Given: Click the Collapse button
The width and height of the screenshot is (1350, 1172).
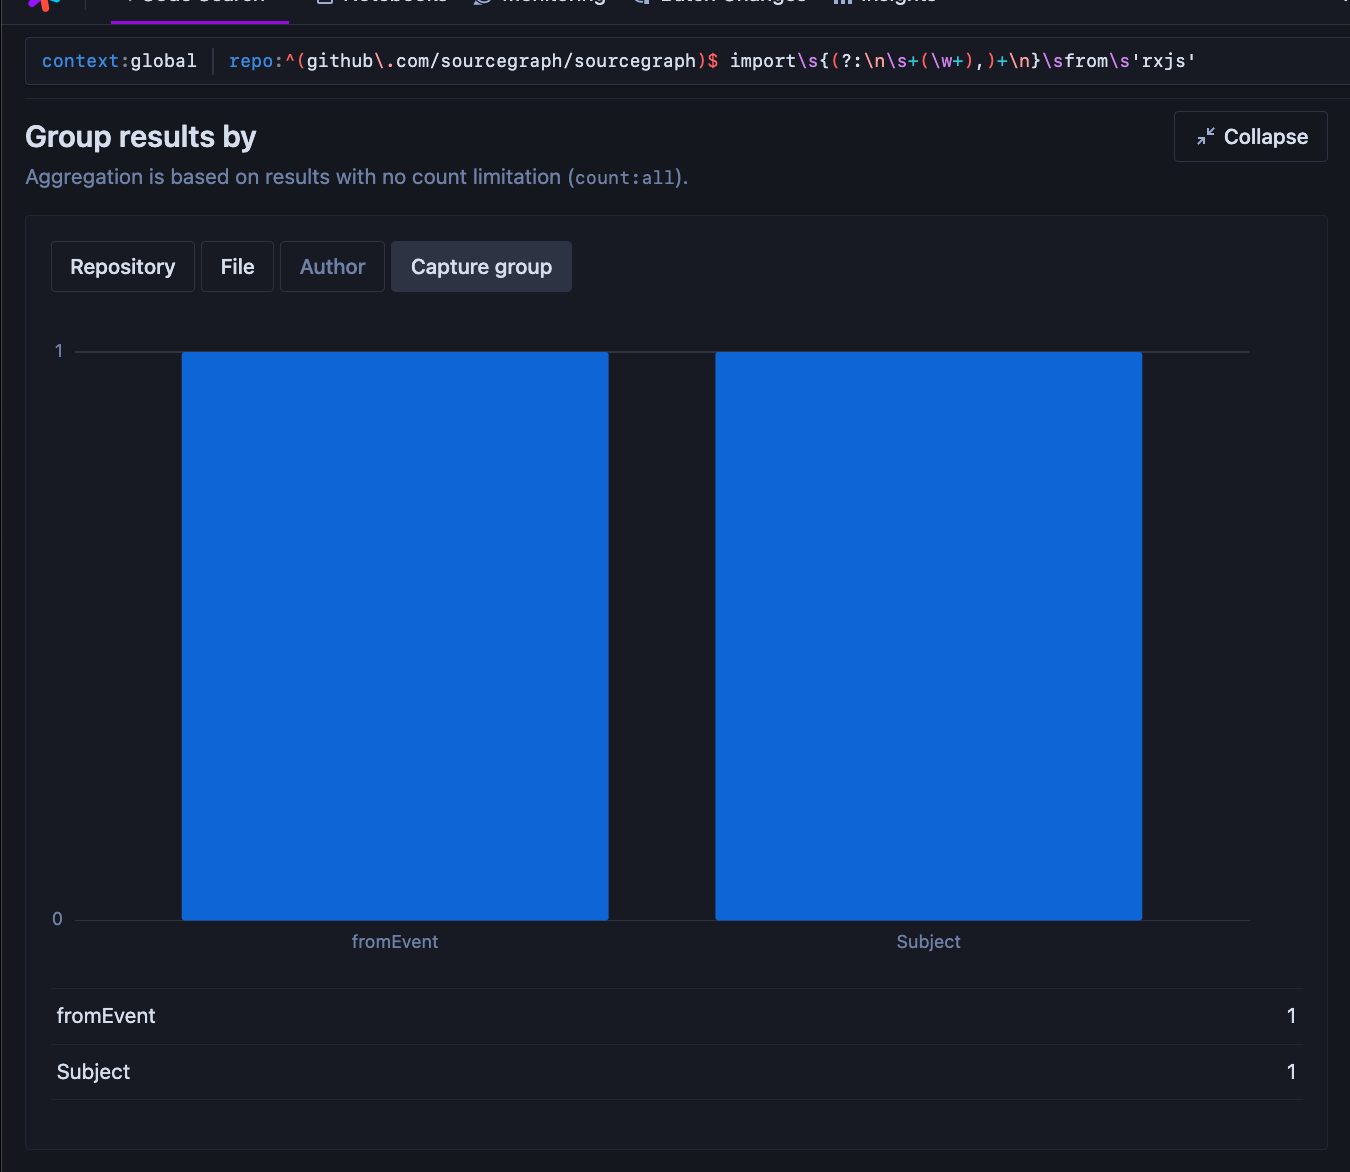Looking at the screenshot, I should (1250, 137).
